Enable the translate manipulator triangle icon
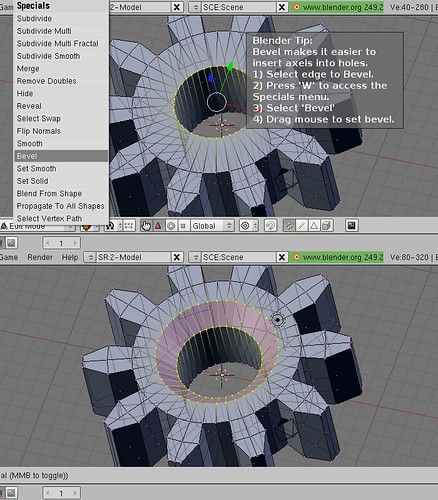 coord(158,226)
